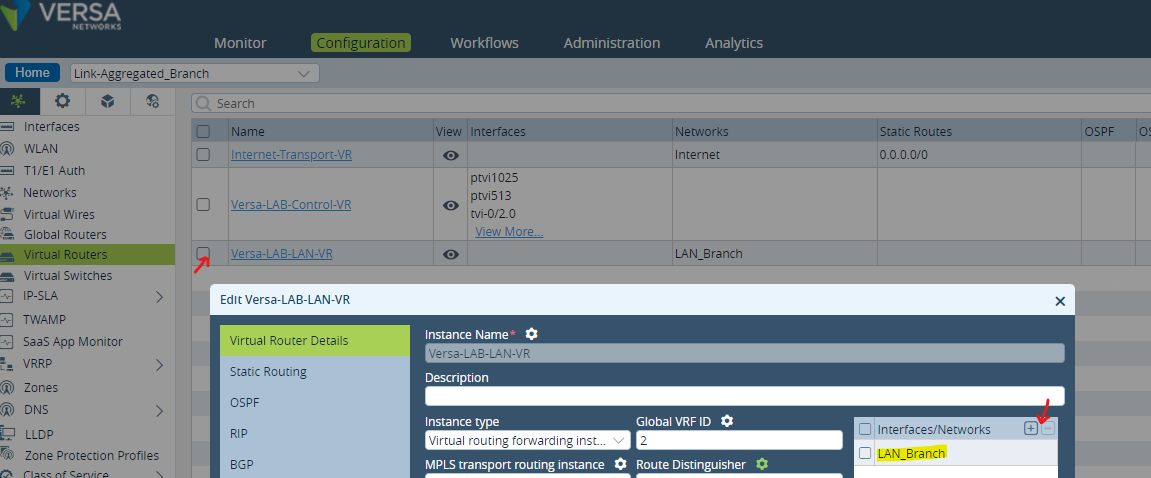View Versa-LAB-LAN-VR with eye icon
This screenshot has height=478, width=1151.
(x=451, y=254)
